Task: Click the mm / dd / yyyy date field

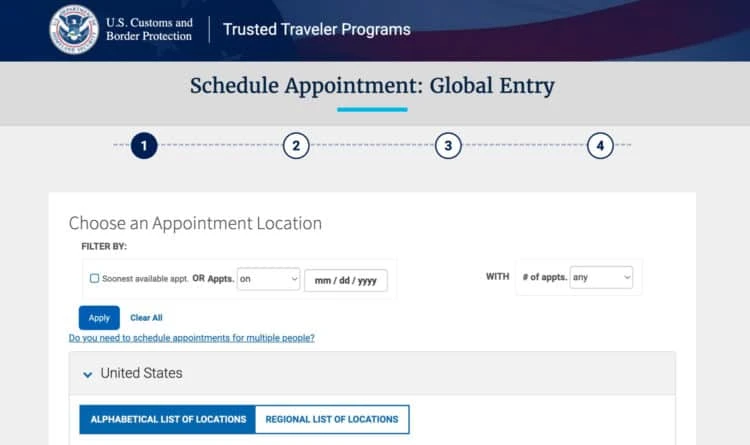Action: click(x=345, y=281)
